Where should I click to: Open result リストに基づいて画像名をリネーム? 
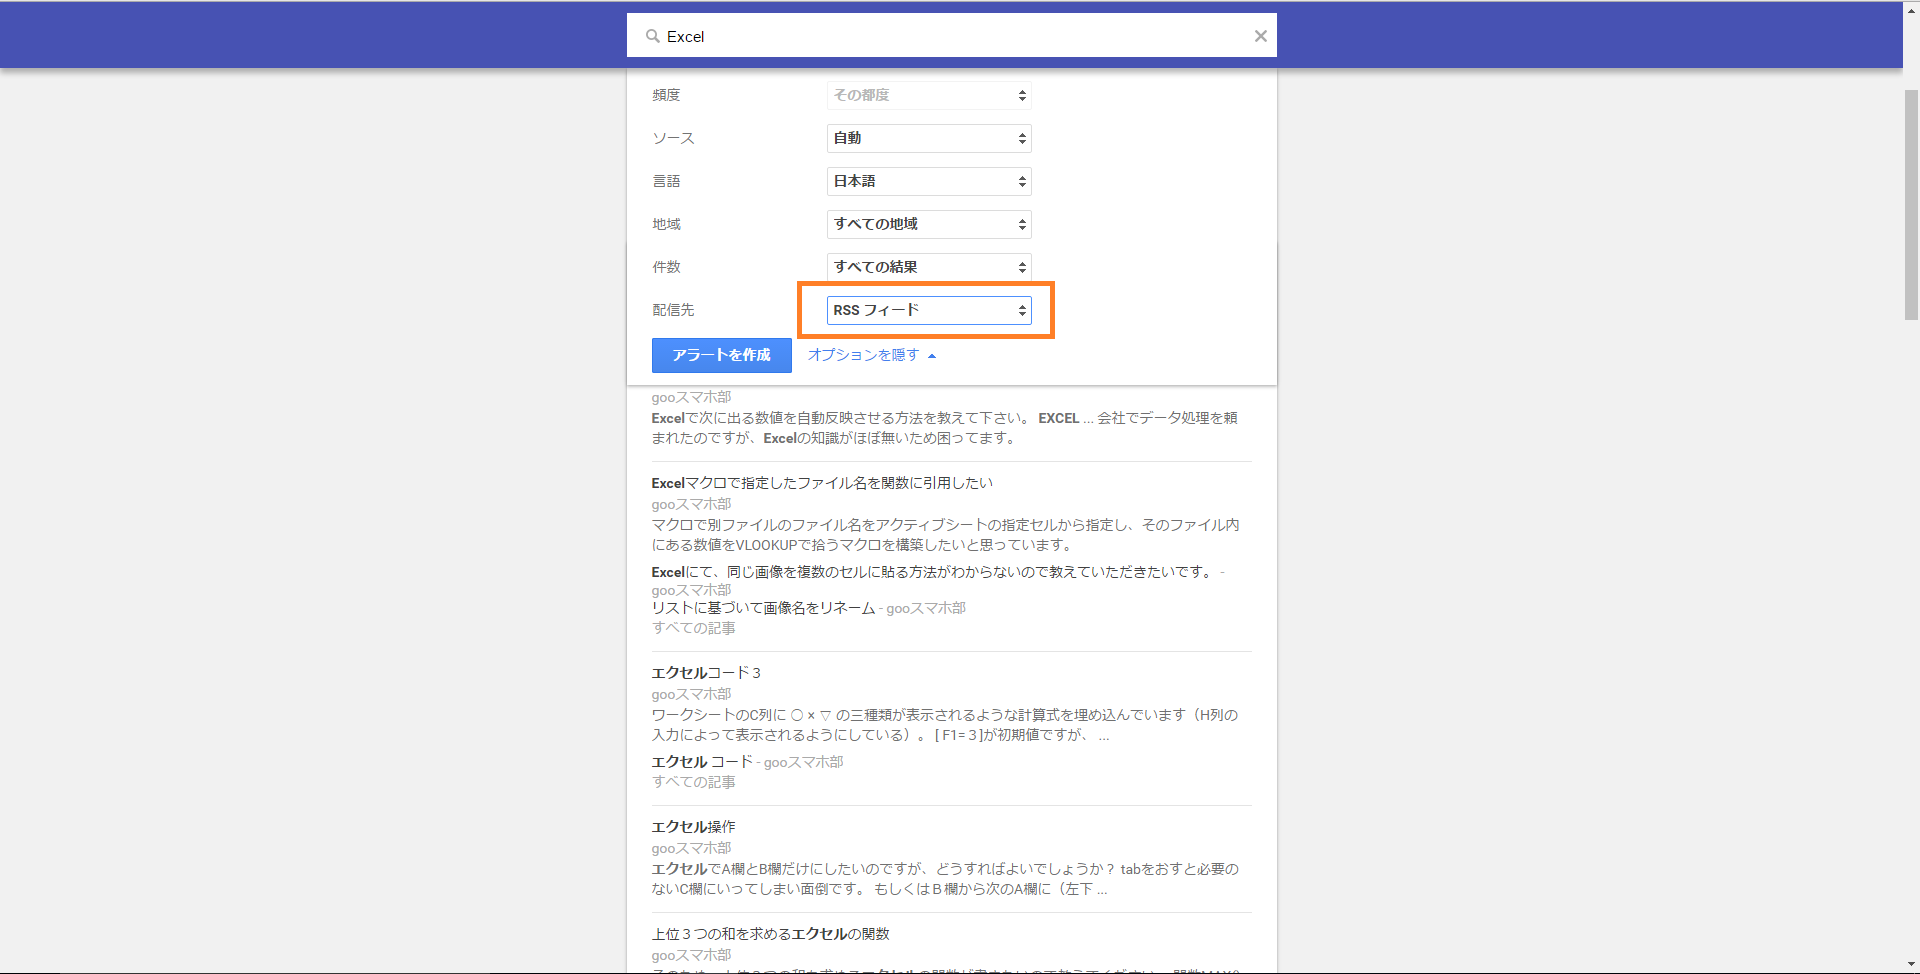click(763, 608)
